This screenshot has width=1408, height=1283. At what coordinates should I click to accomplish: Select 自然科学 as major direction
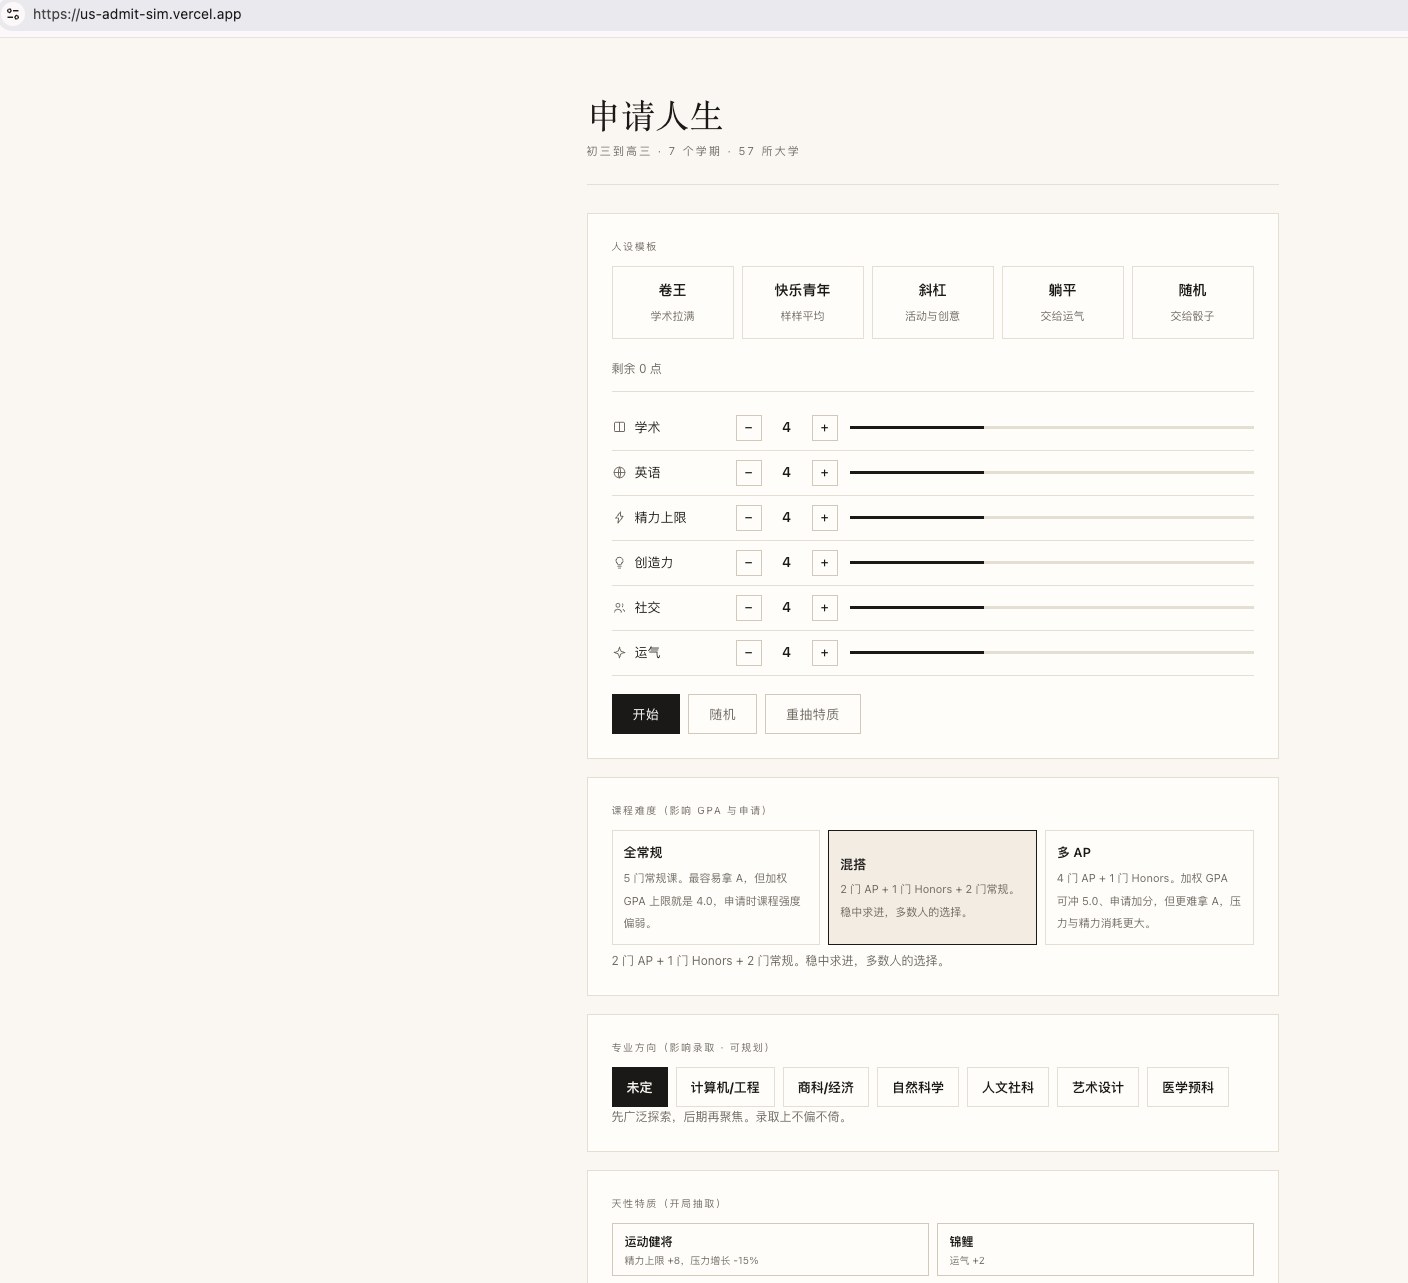coord(918,1087)
